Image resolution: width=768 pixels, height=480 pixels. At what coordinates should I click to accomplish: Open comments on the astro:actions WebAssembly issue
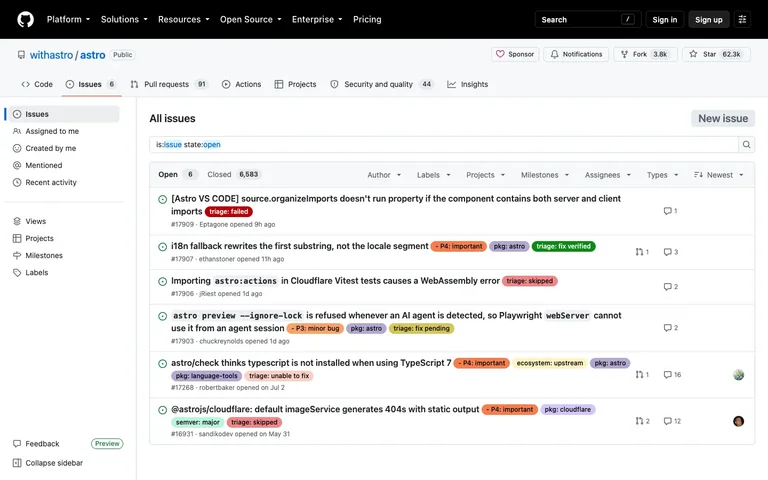click(671, 287)
